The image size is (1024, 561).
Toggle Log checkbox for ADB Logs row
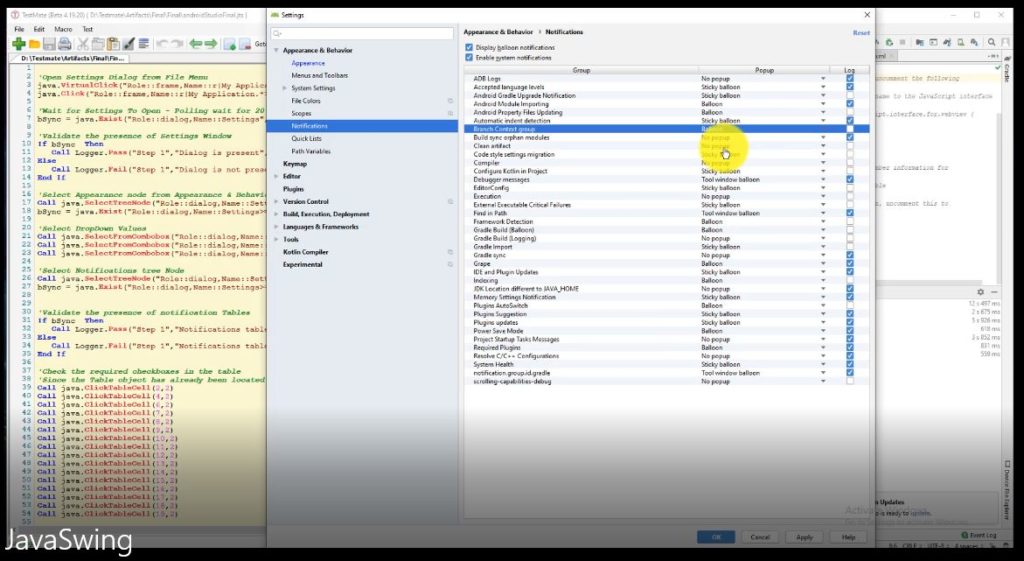click(850, 78)
